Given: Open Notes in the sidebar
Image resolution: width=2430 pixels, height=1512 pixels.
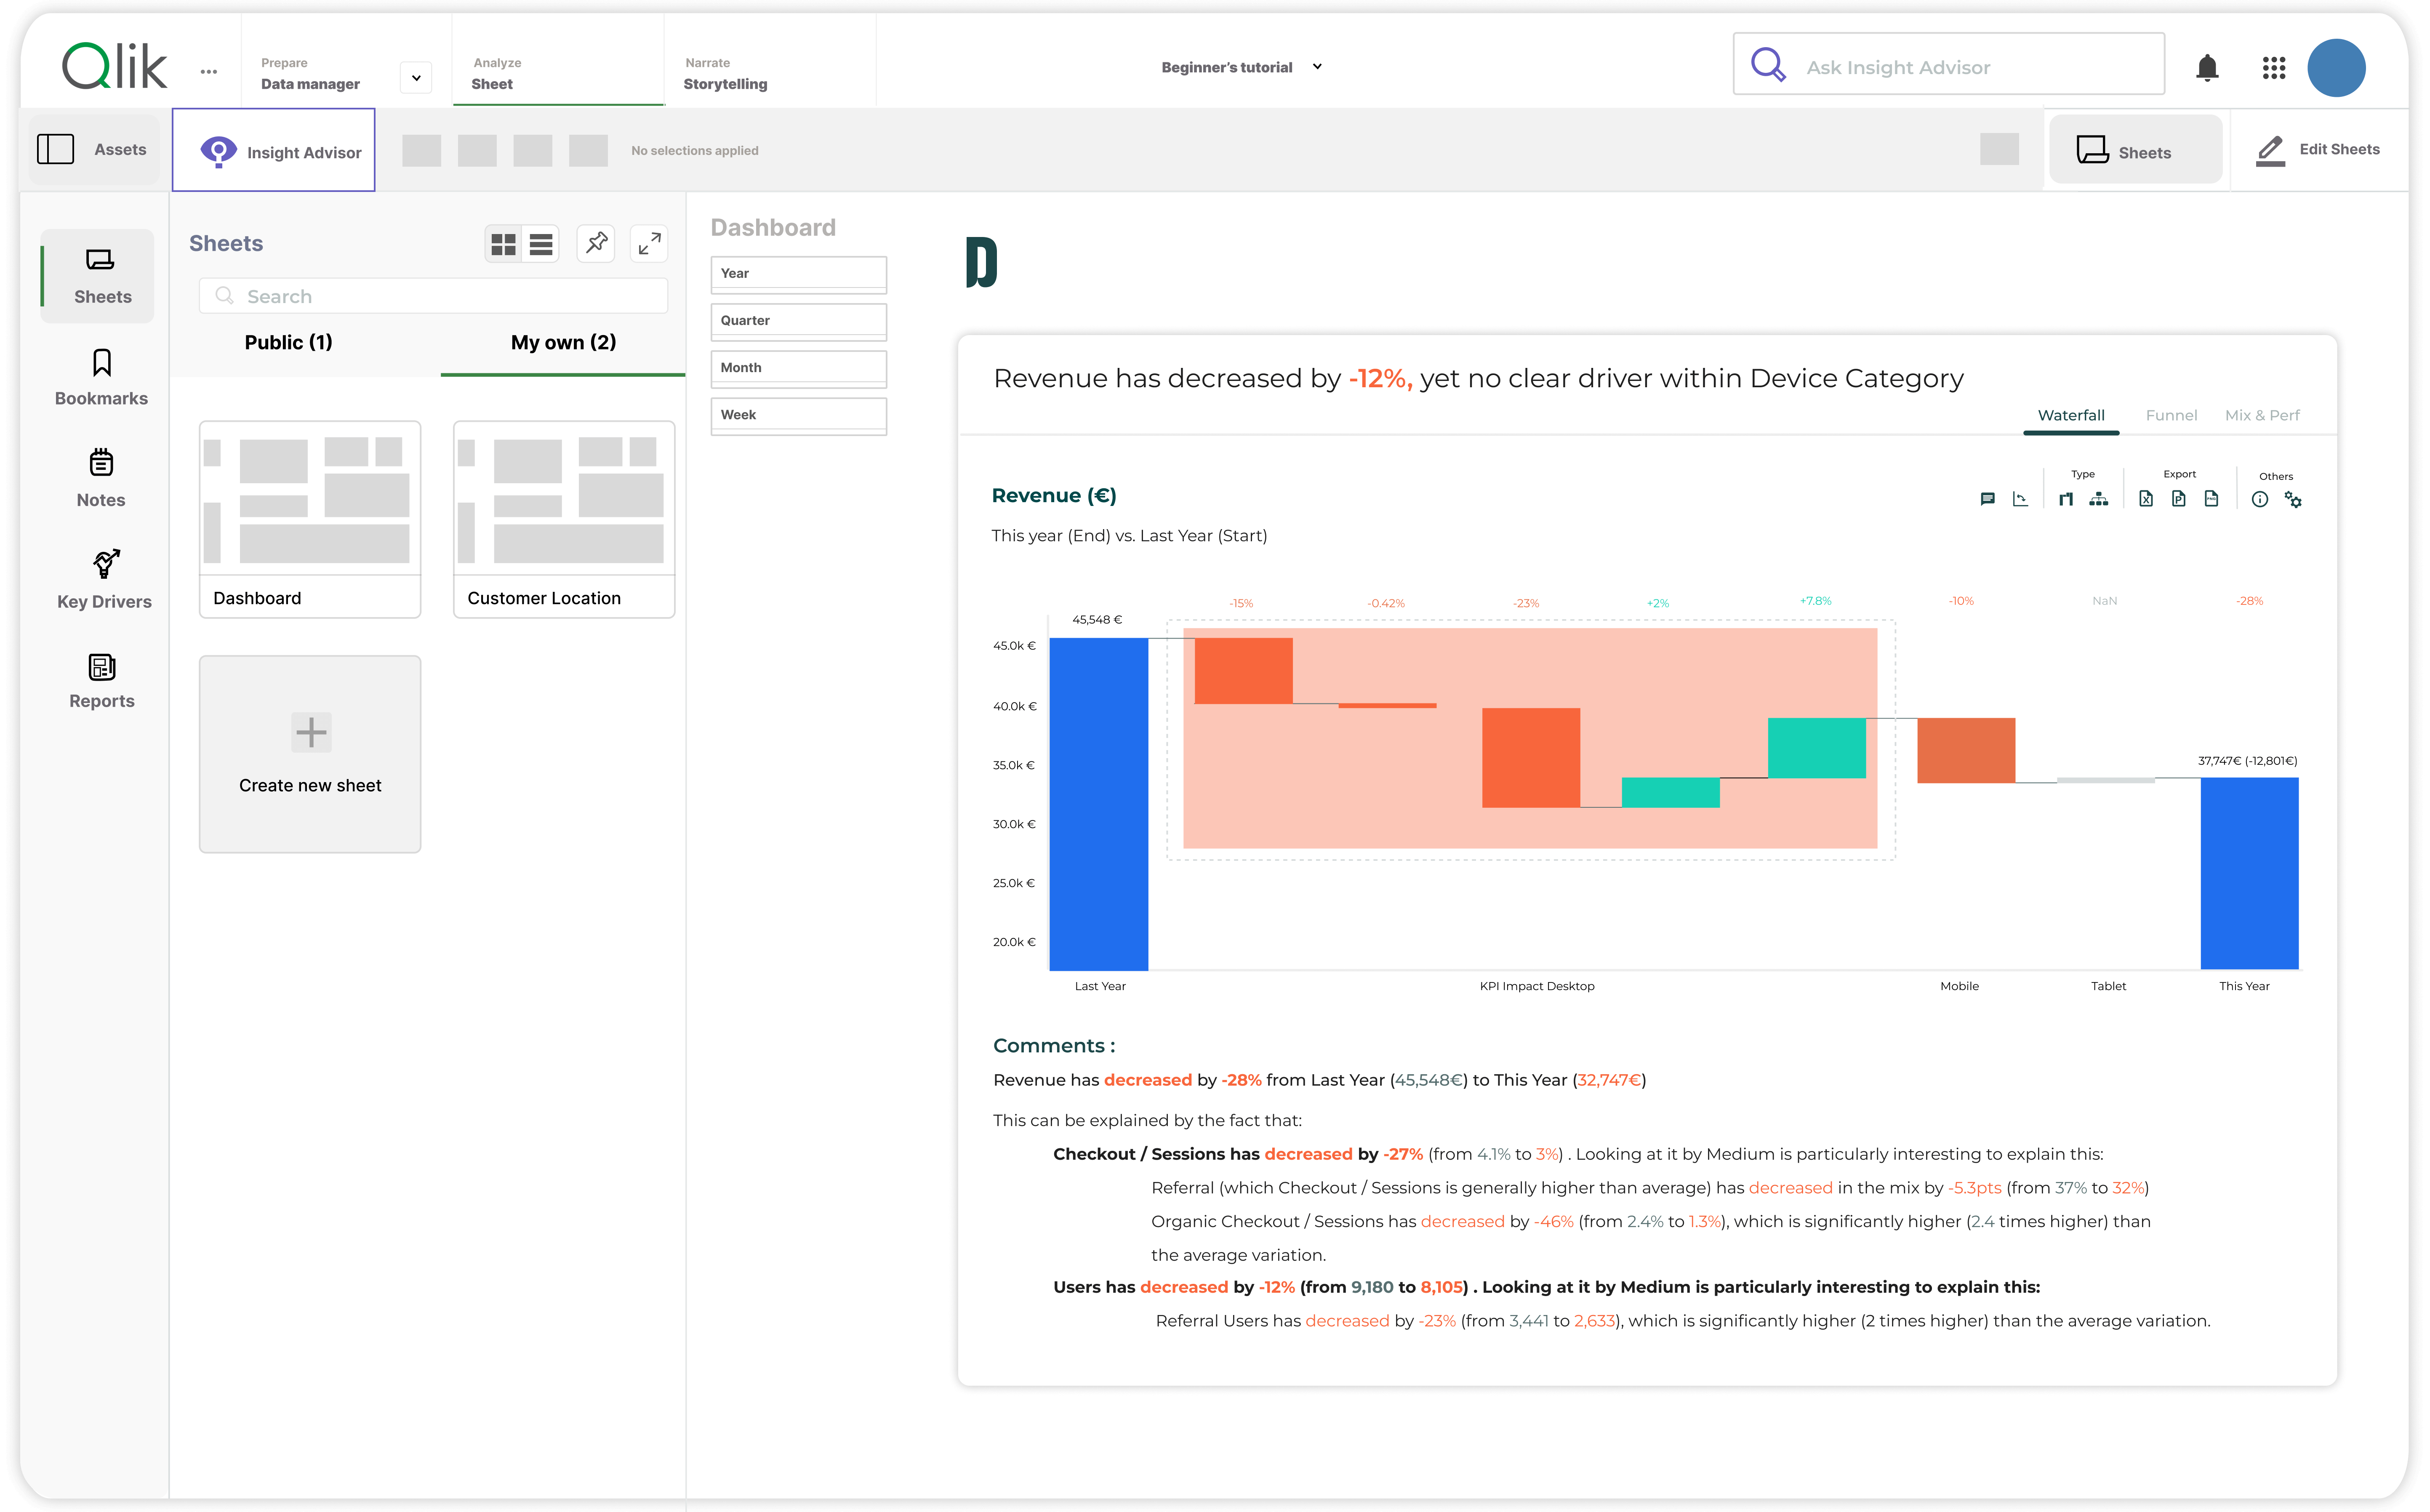Looking at the screenshot, I should 101,479.
